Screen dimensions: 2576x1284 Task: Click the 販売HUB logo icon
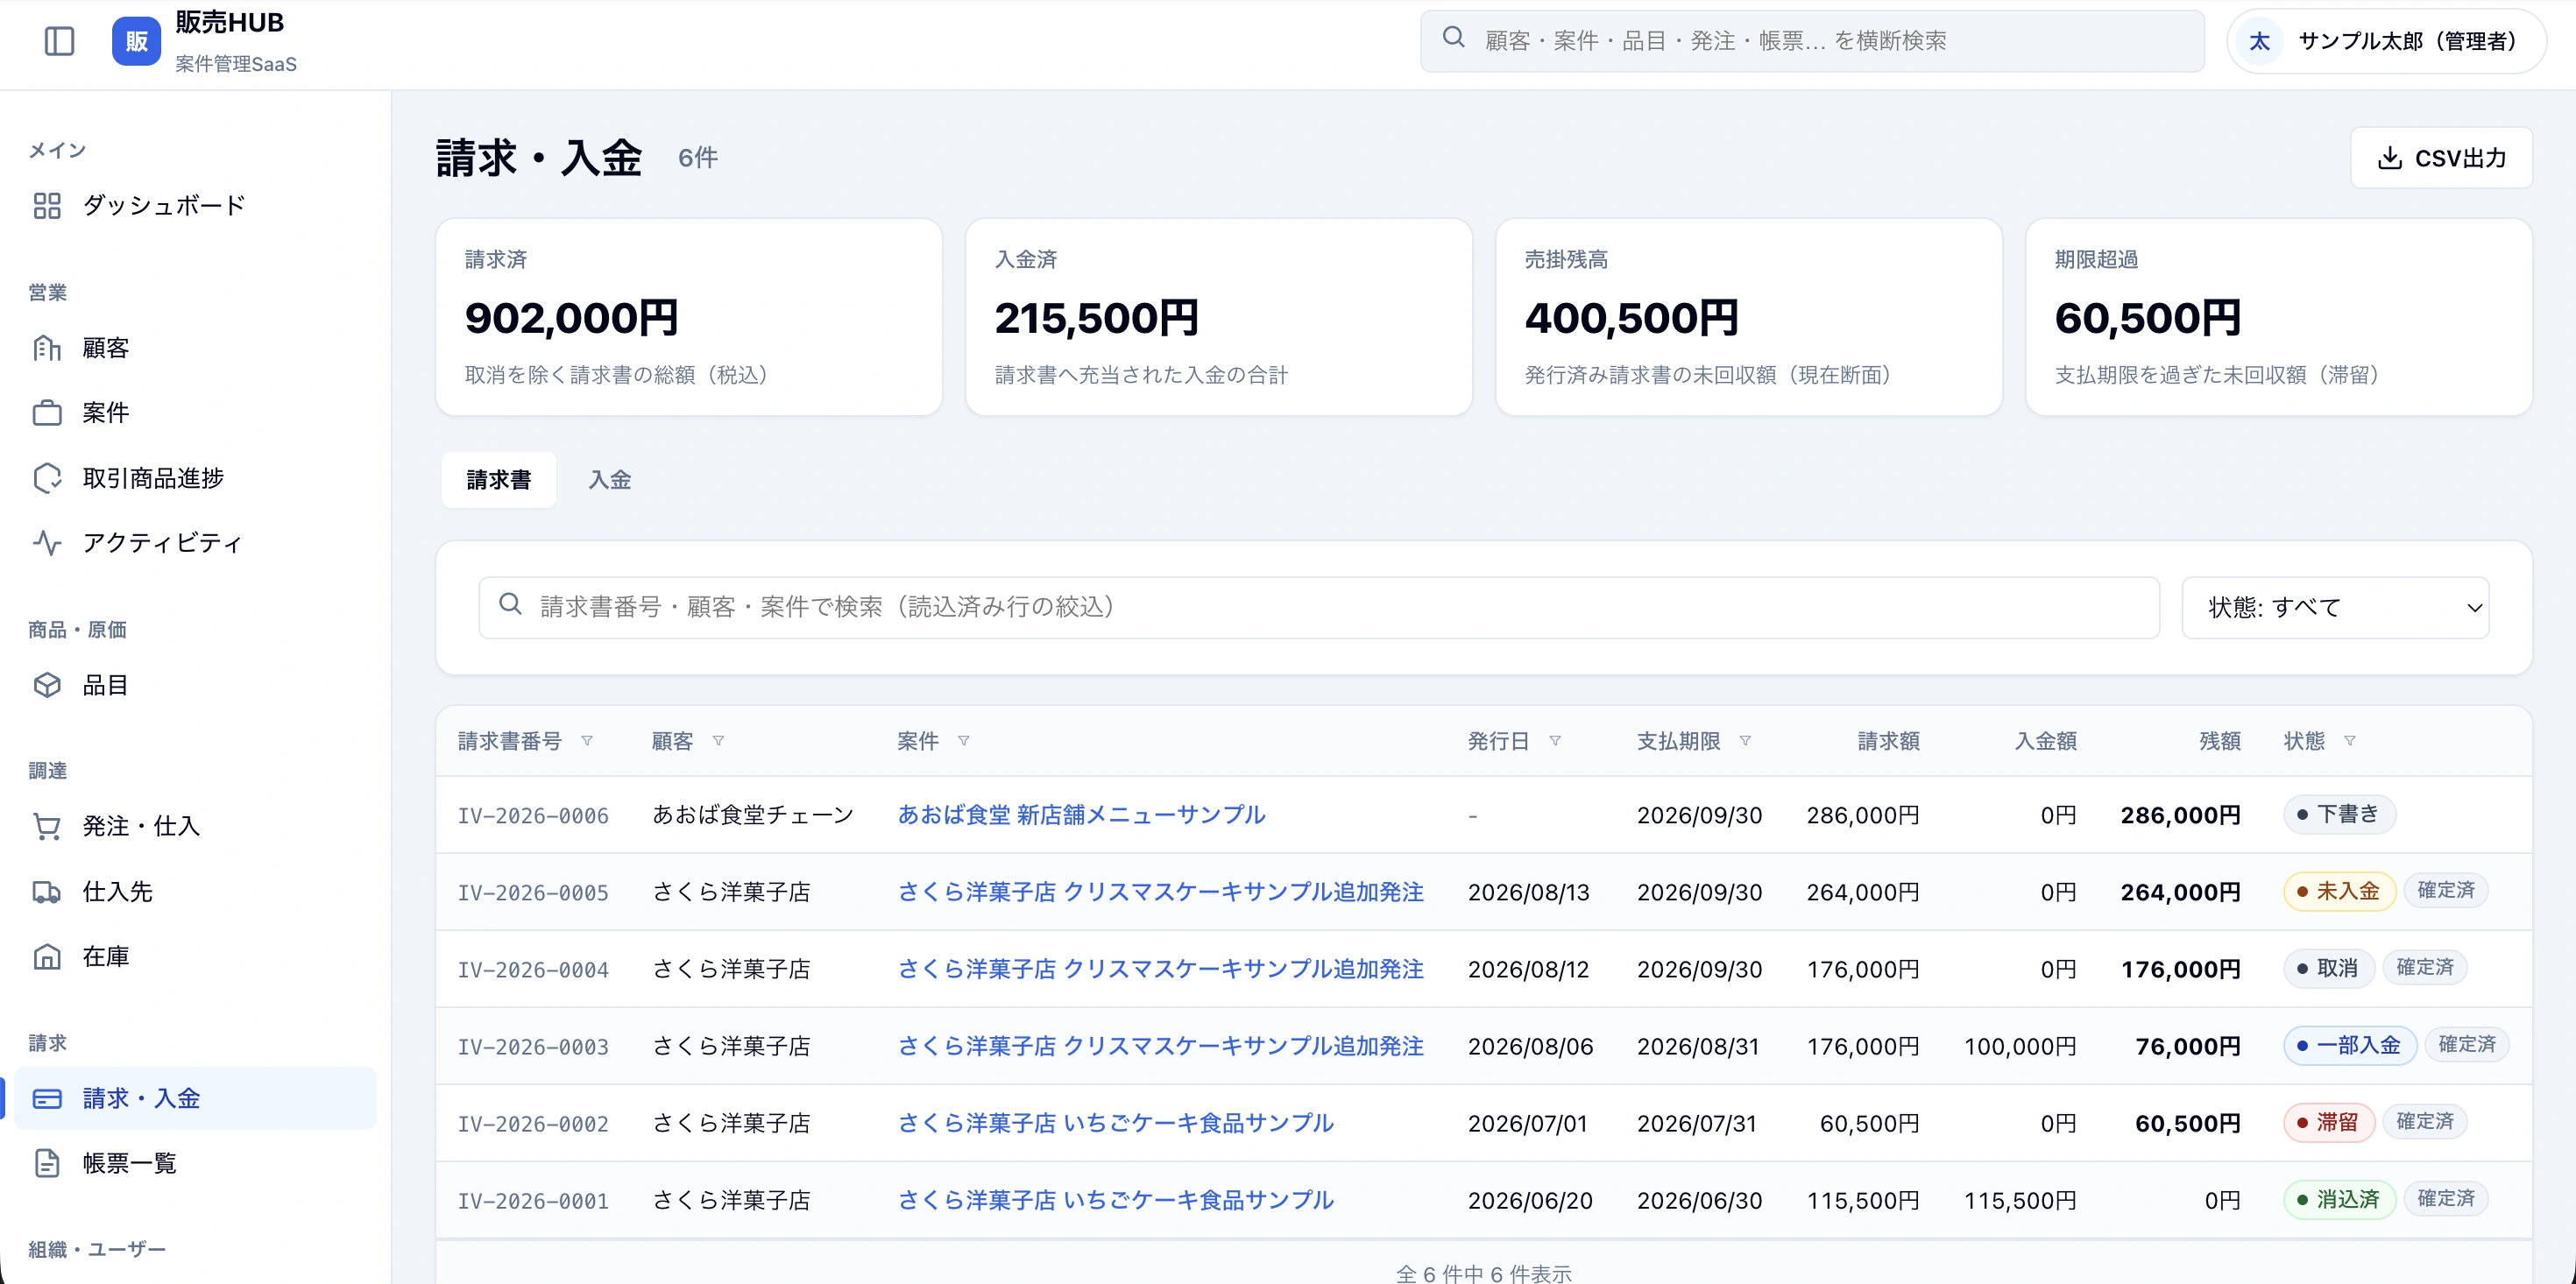pos(137,41)
